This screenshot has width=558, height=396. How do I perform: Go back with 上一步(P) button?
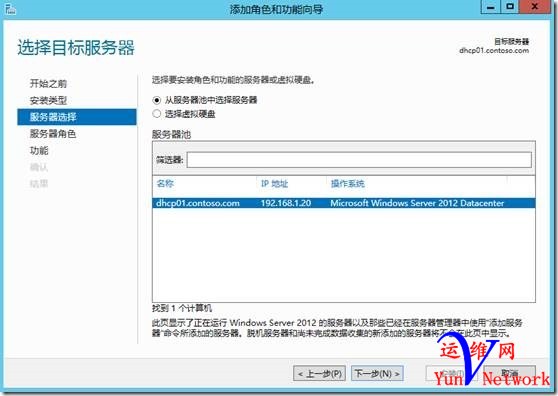(x=319, y=374)
